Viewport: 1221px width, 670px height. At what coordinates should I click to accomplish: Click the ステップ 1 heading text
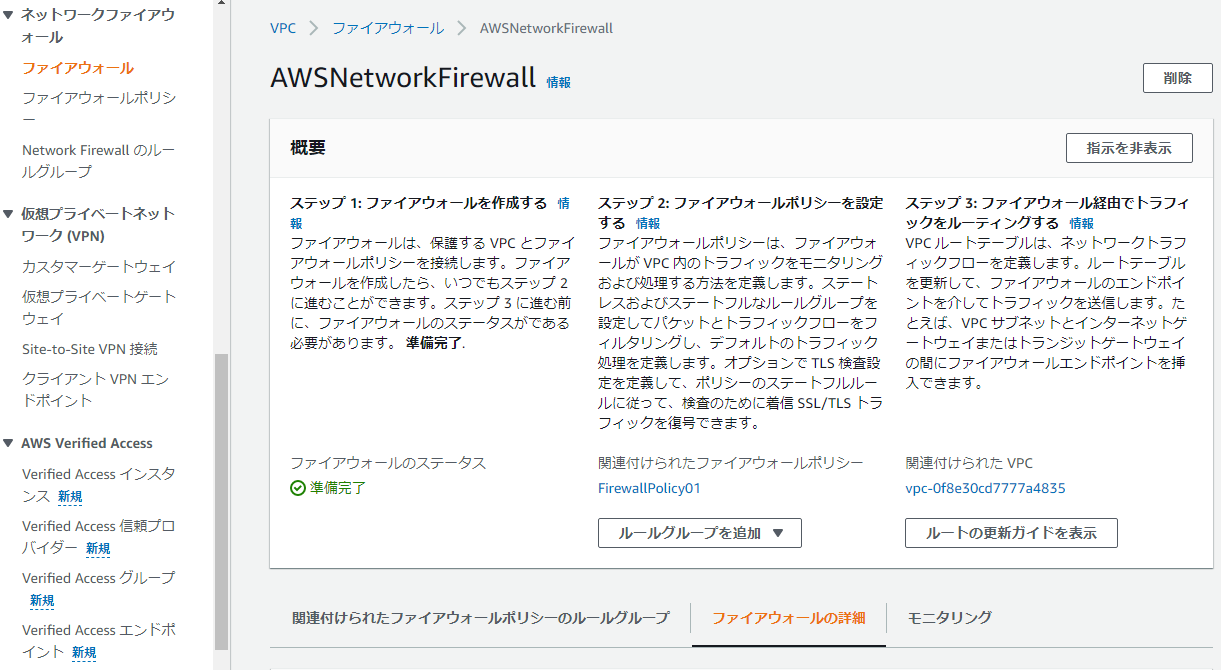pos(419,203)
